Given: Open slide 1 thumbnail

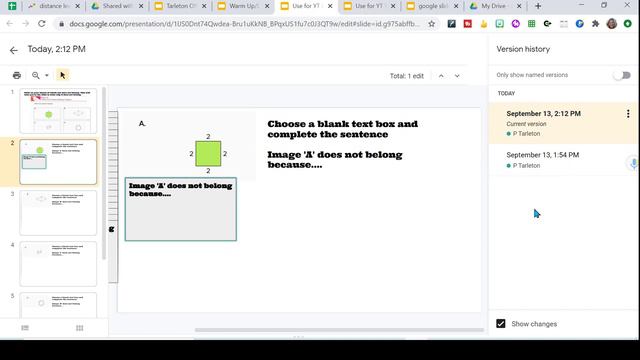Looking at the screenshot, I should point(58,111).
